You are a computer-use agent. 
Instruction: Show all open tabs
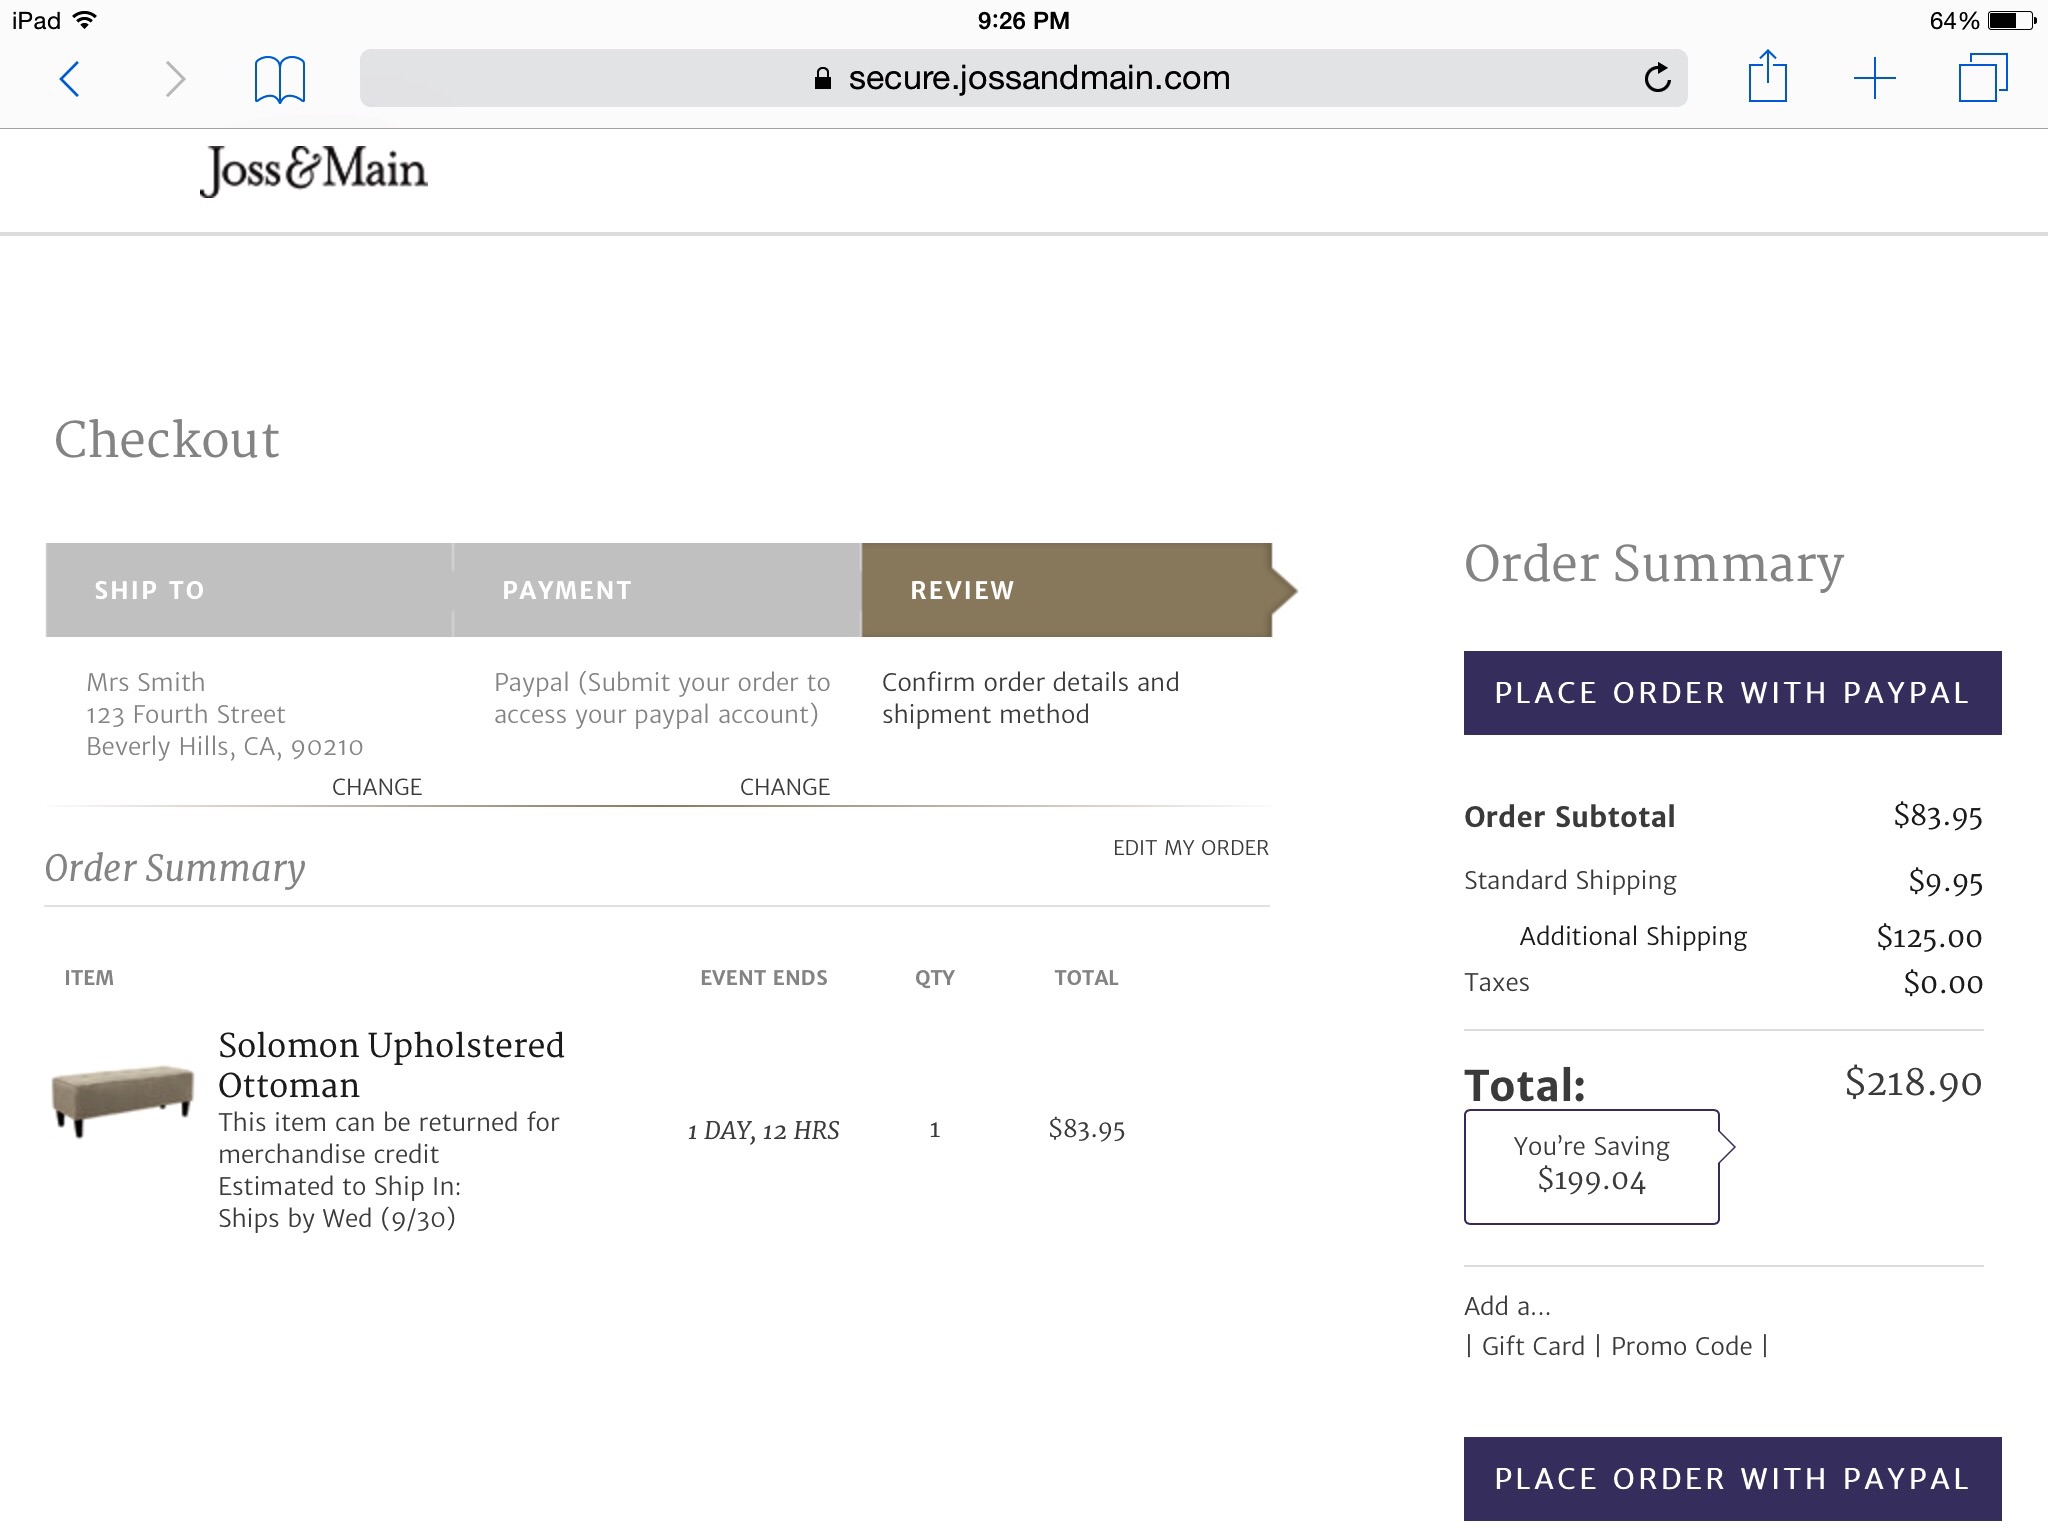(x=1983, y=78)
